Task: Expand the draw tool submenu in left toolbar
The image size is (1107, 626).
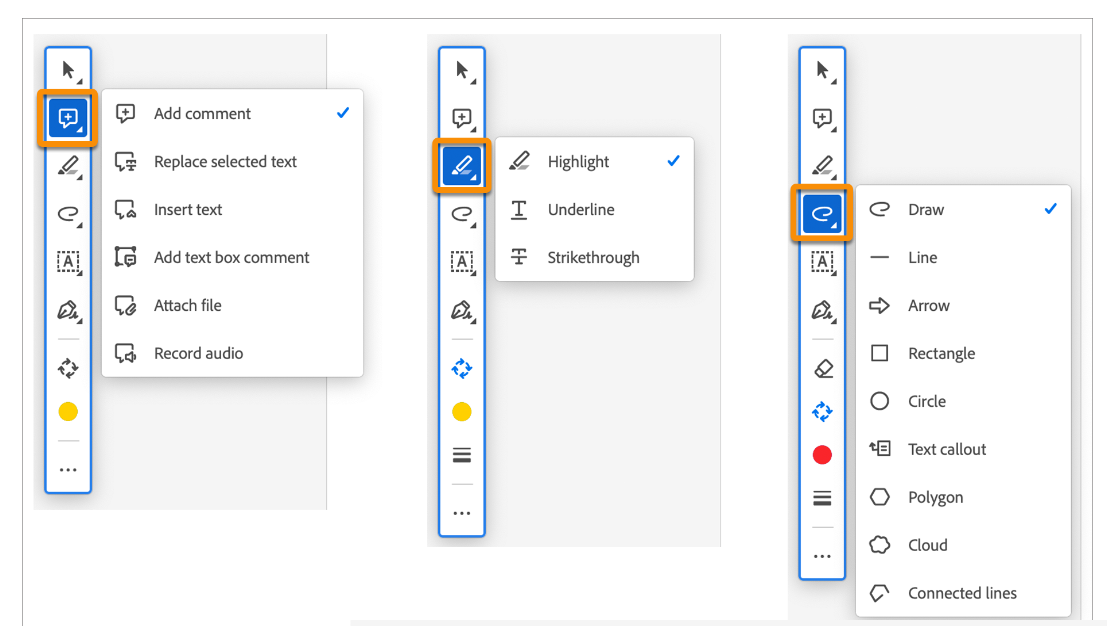Action: coord(68,213)
